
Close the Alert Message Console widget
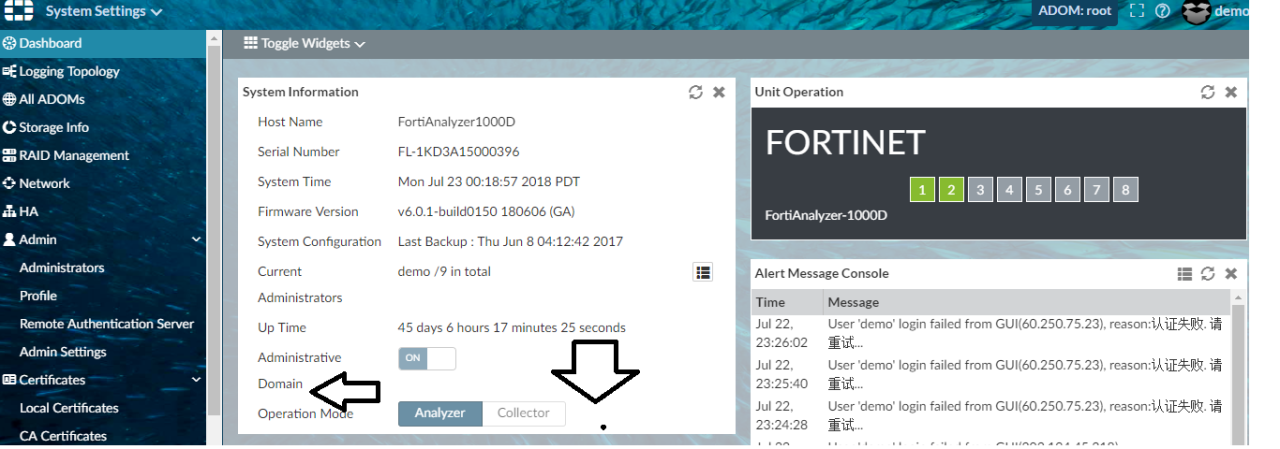click(1231, 274)
